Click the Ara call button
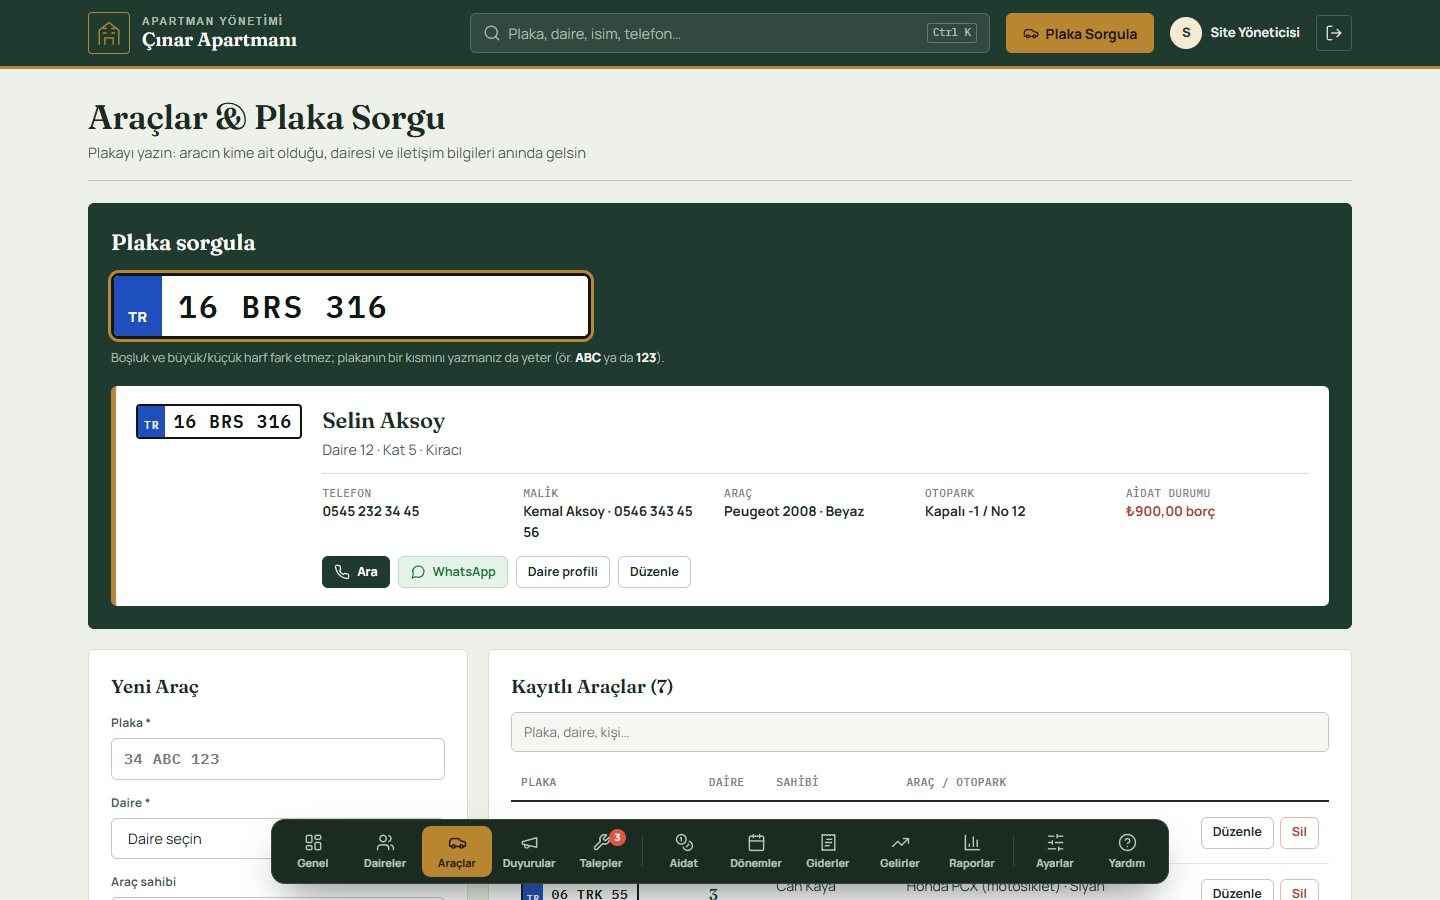Screen dimensions: 1440x900 click(356, 572)
